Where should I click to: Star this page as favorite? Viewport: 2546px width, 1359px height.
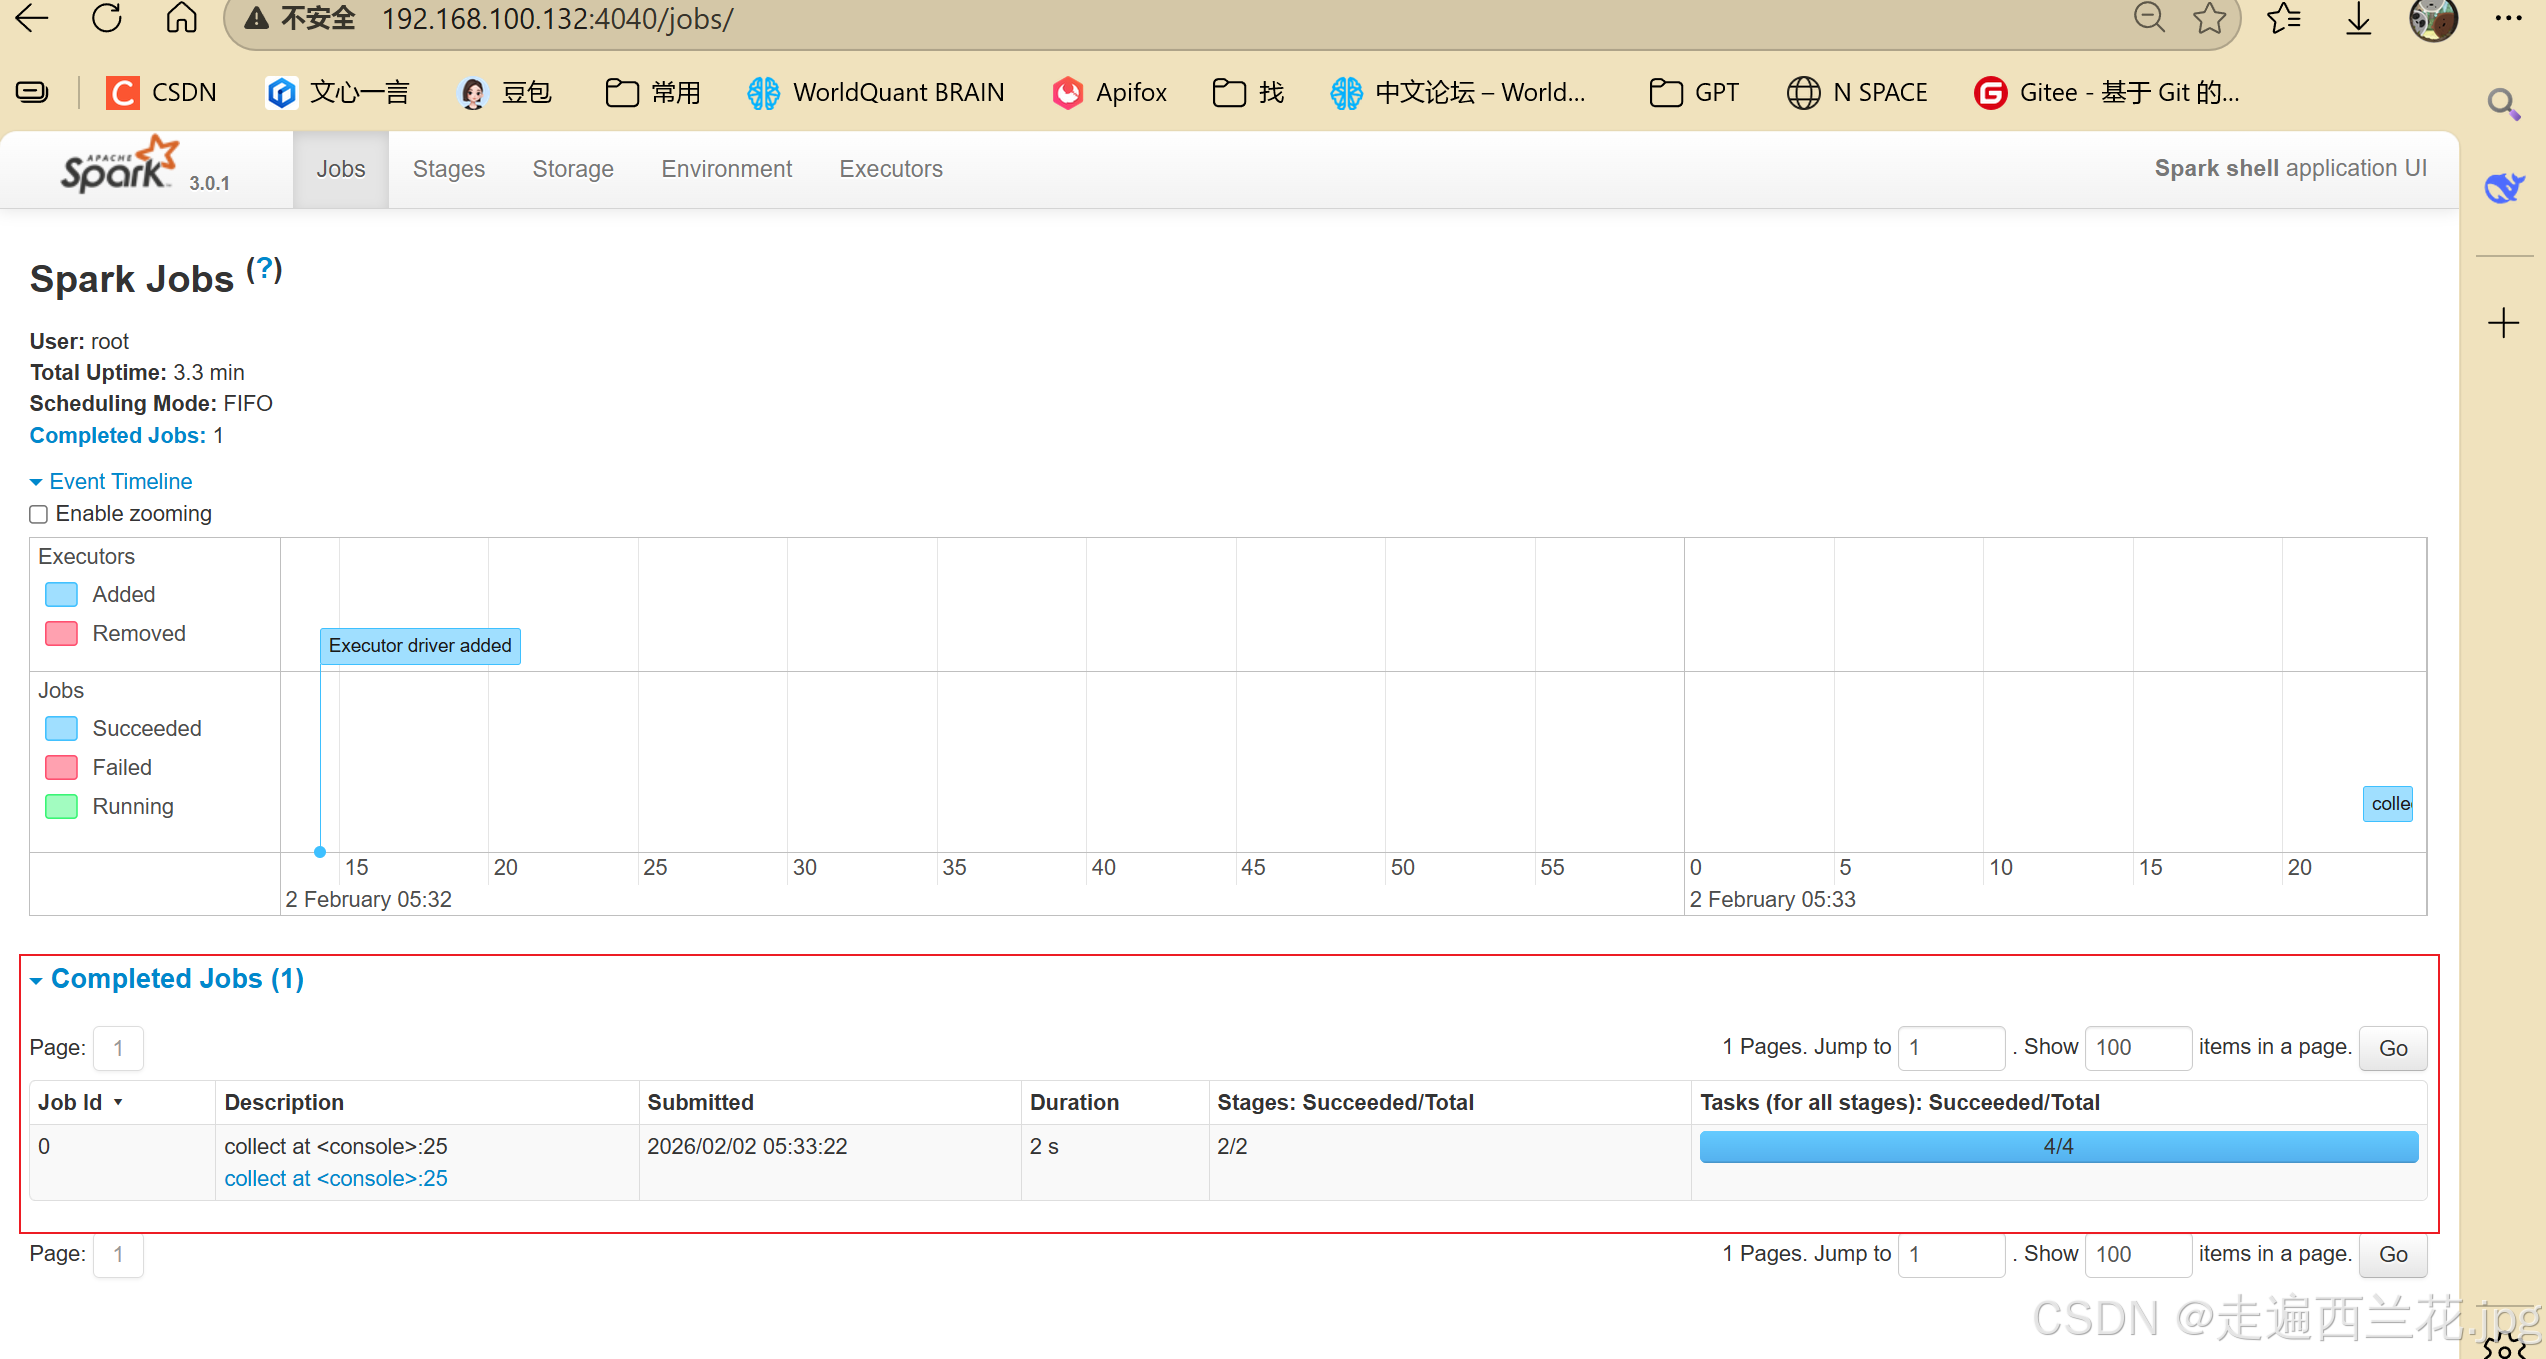pos(2209,19)
